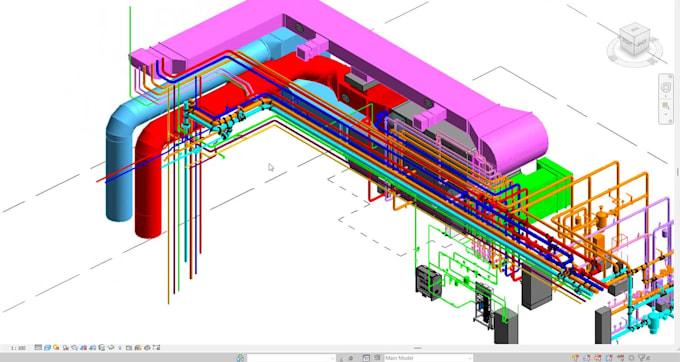Toggle Shadows in the view control bar
The width and height of the screenshot is (680, 362).
65,348
